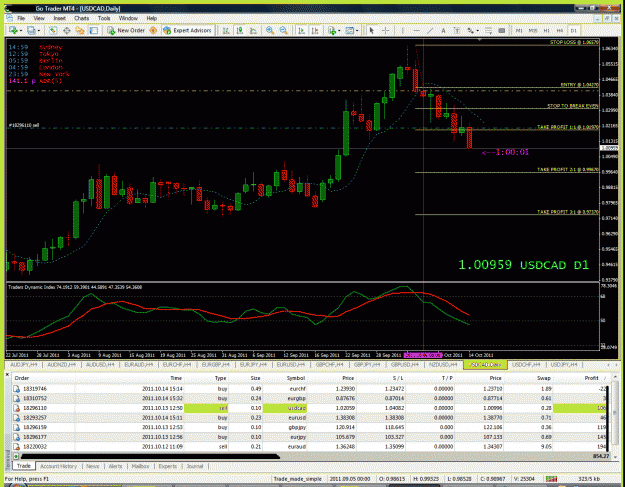
Task: Switch to the H4 timeframe
Action: pos(560,30)
